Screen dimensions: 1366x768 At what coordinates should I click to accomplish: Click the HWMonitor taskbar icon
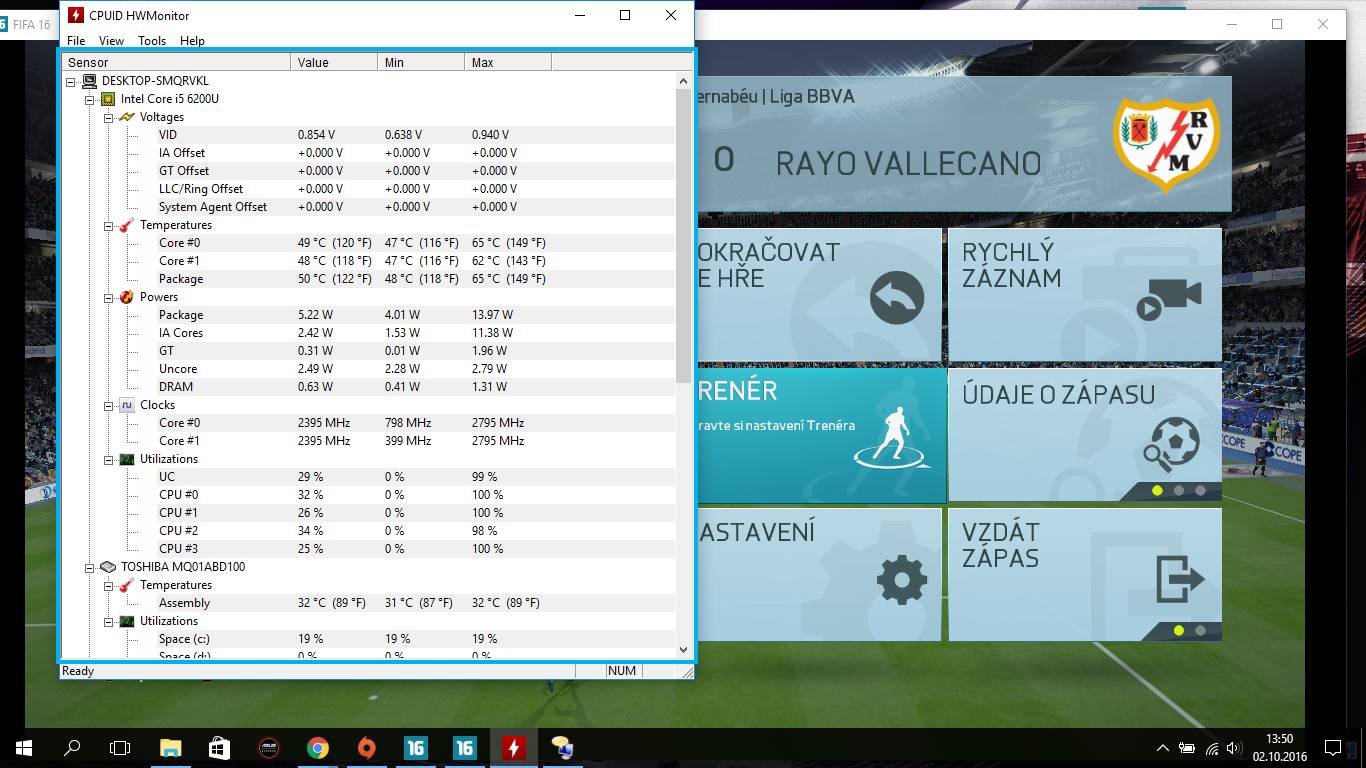pos(514,748)
